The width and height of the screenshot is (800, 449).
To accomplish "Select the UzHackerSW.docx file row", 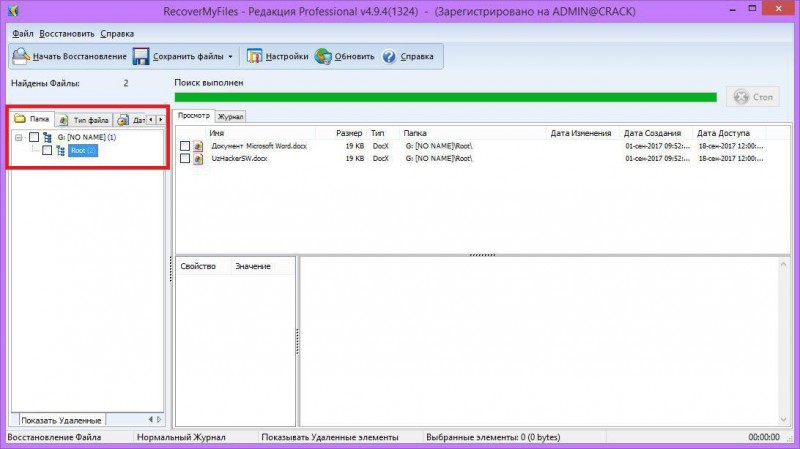I will click(472, 159).
